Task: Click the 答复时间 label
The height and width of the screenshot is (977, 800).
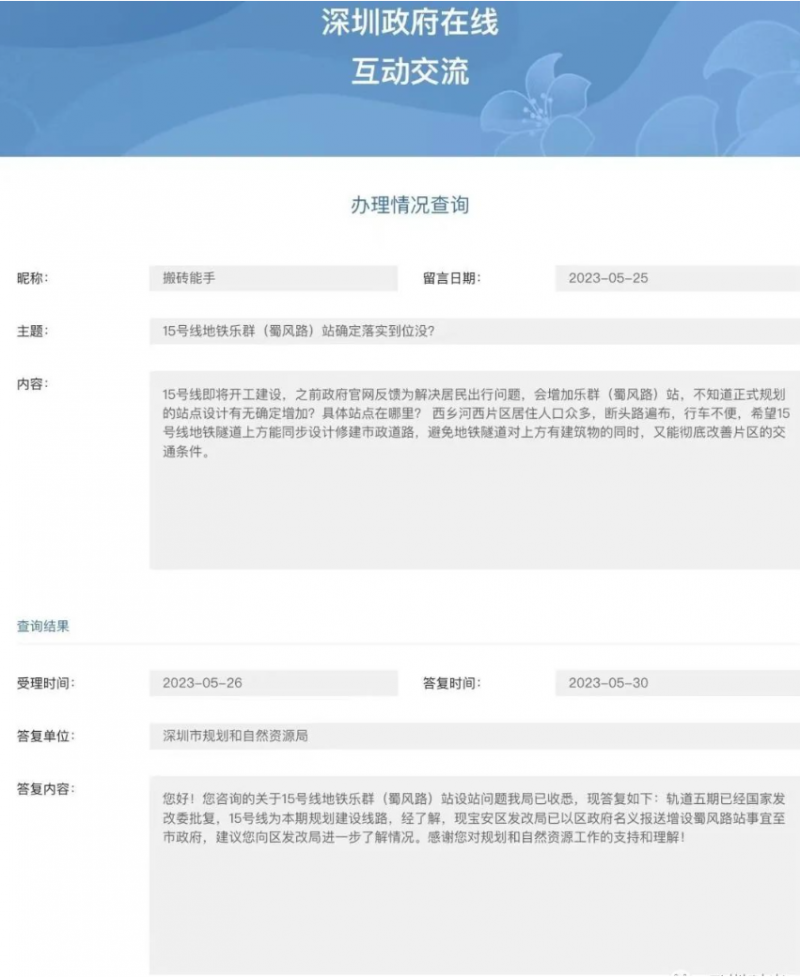Action: point(452,683)
